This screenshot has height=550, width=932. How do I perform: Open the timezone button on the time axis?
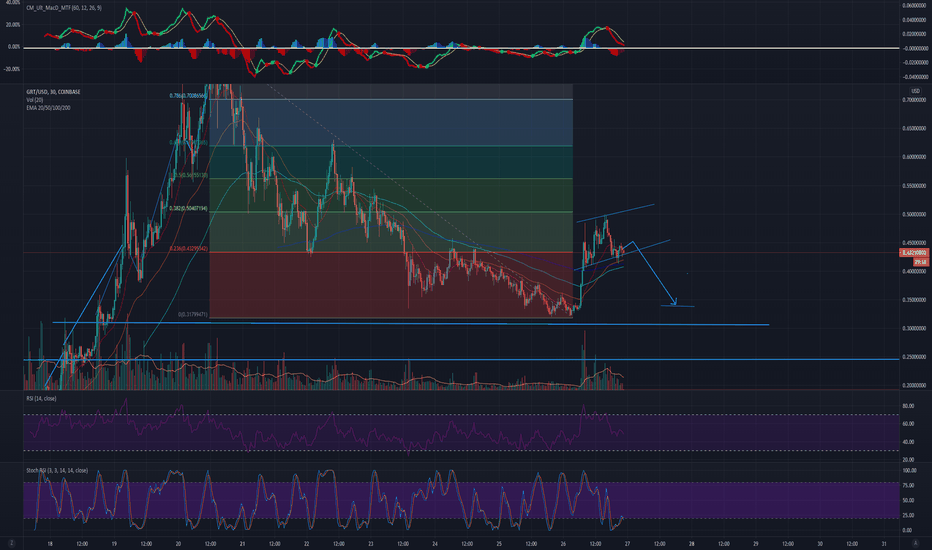click(11, 543)
